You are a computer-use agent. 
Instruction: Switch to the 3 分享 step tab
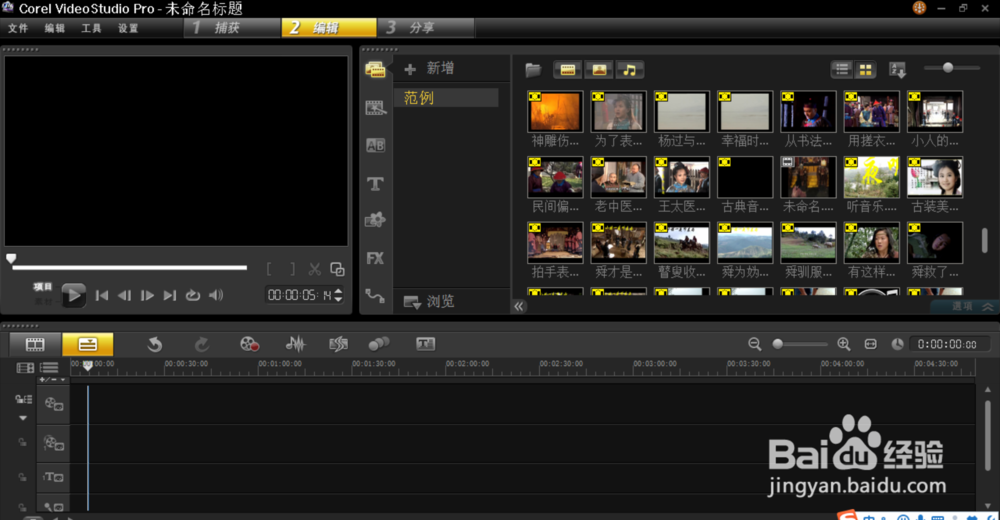426,27
